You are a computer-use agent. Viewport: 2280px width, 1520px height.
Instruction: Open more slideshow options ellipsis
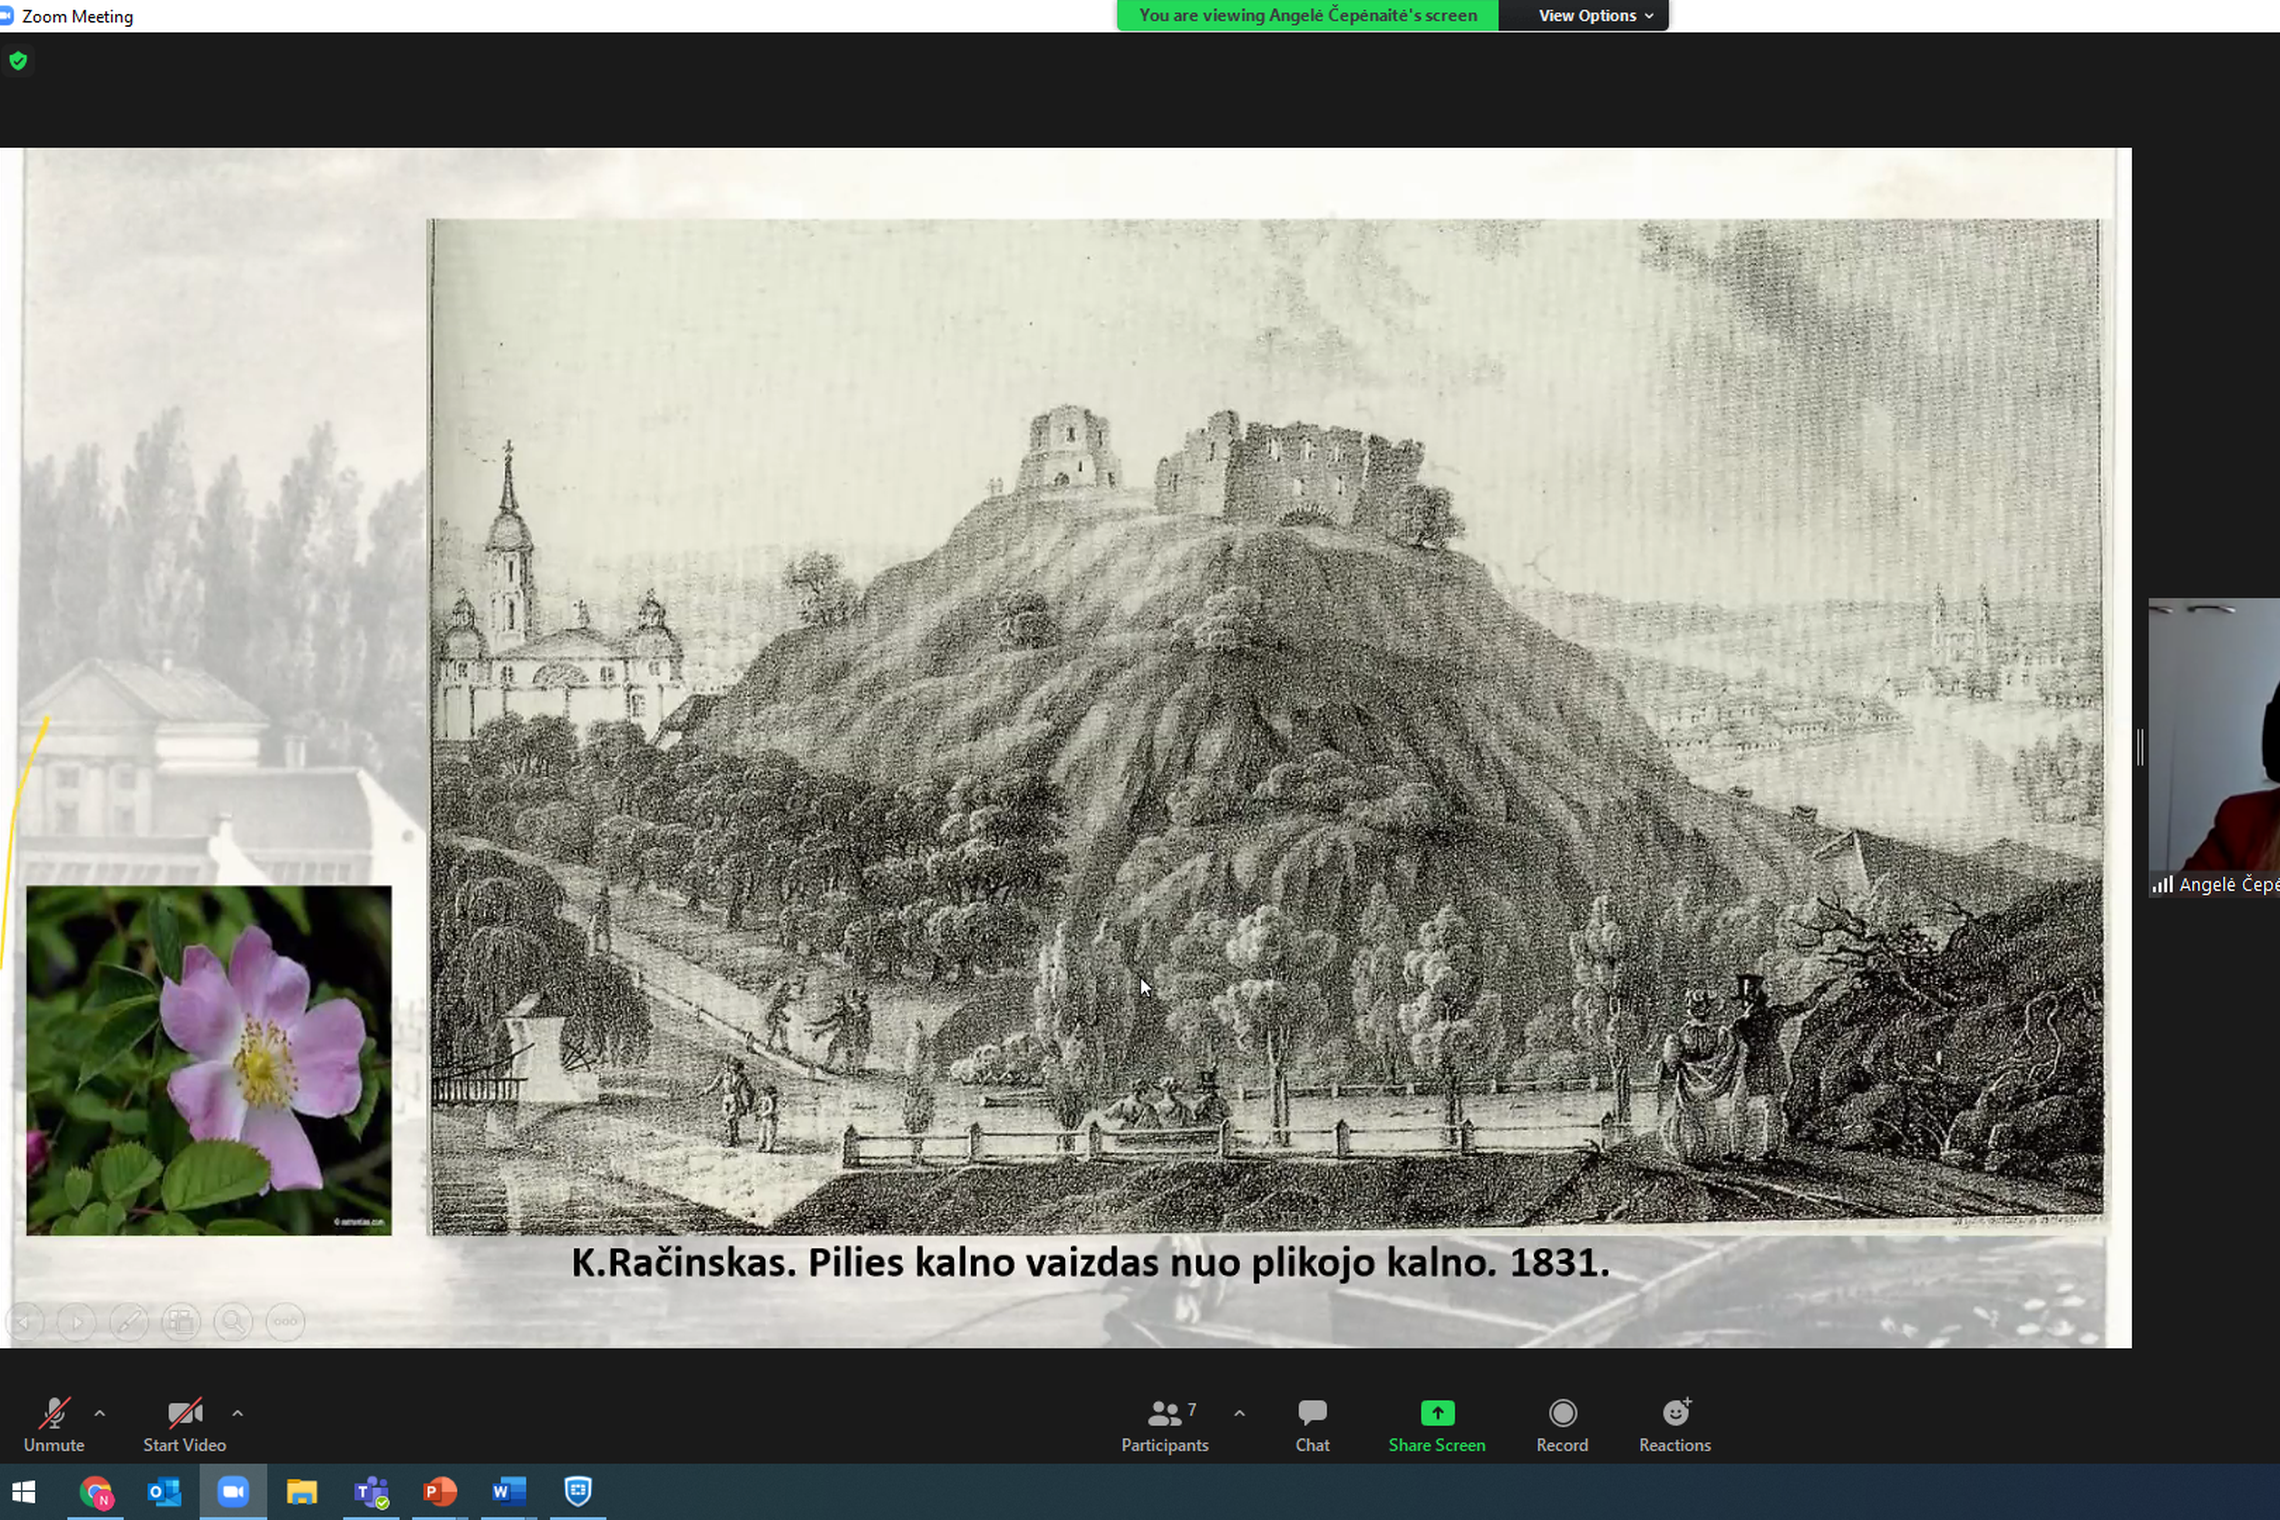[285, 1322]
